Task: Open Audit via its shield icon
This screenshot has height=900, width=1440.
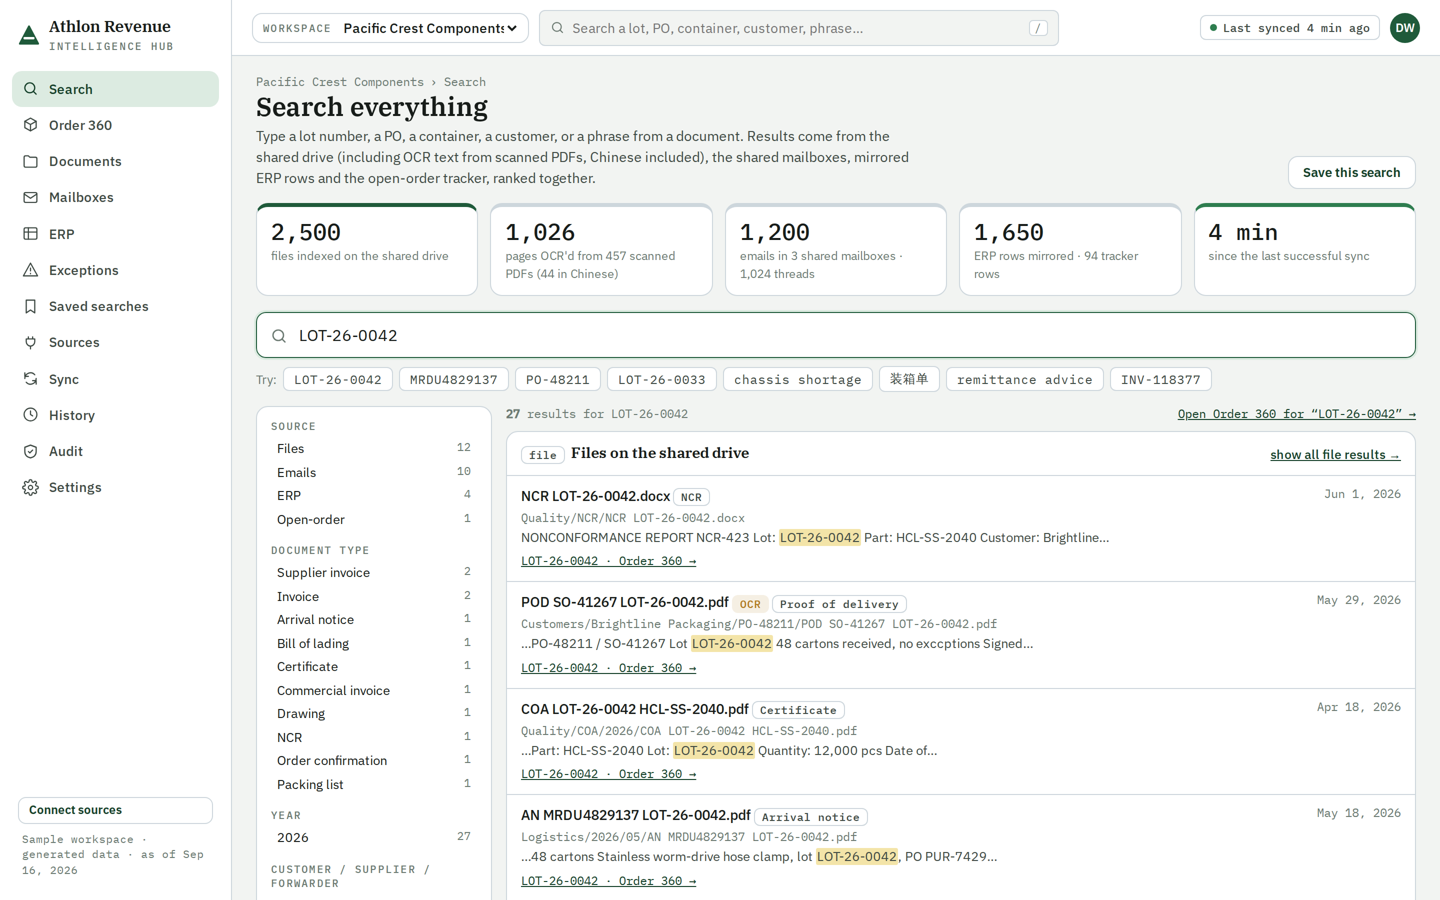Action: (31, 451)
